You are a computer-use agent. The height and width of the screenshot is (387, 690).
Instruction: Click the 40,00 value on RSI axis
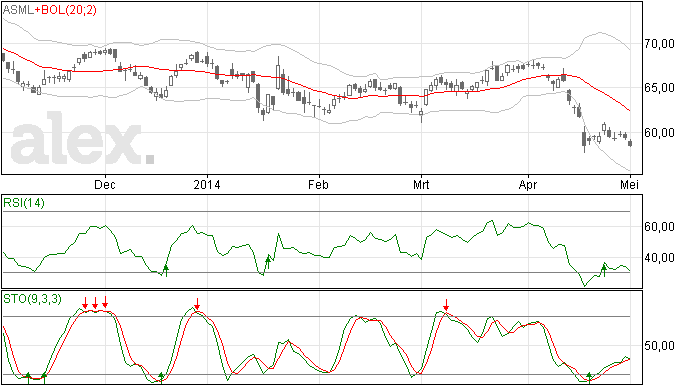(659, 258)
